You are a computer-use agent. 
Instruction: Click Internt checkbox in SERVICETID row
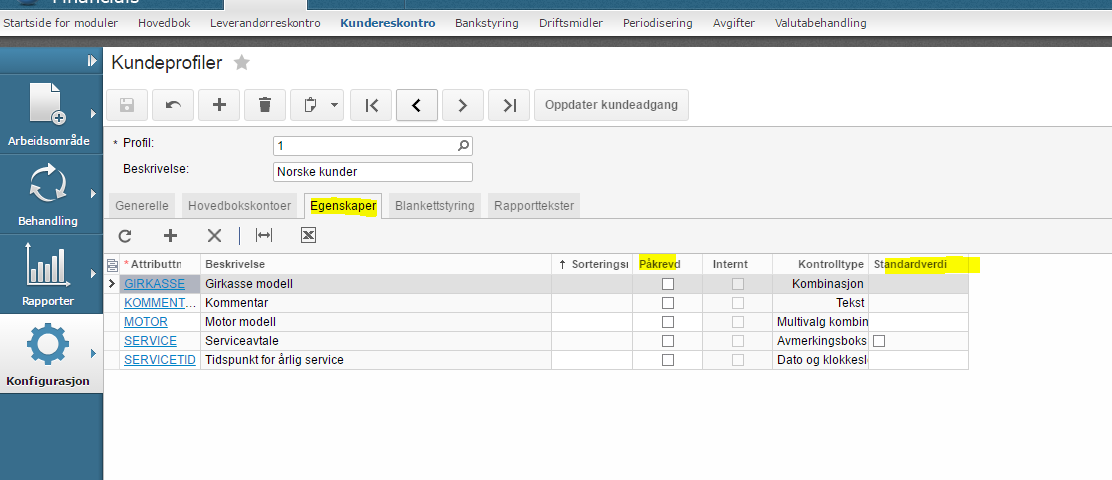[x=738, y=360]
